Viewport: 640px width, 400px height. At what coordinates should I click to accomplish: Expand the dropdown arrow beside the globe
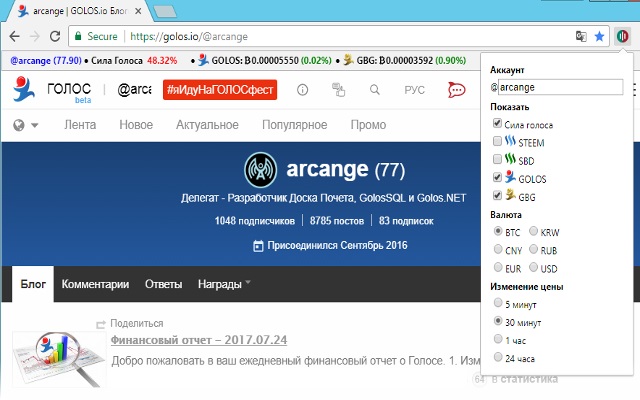pos(35,125)
